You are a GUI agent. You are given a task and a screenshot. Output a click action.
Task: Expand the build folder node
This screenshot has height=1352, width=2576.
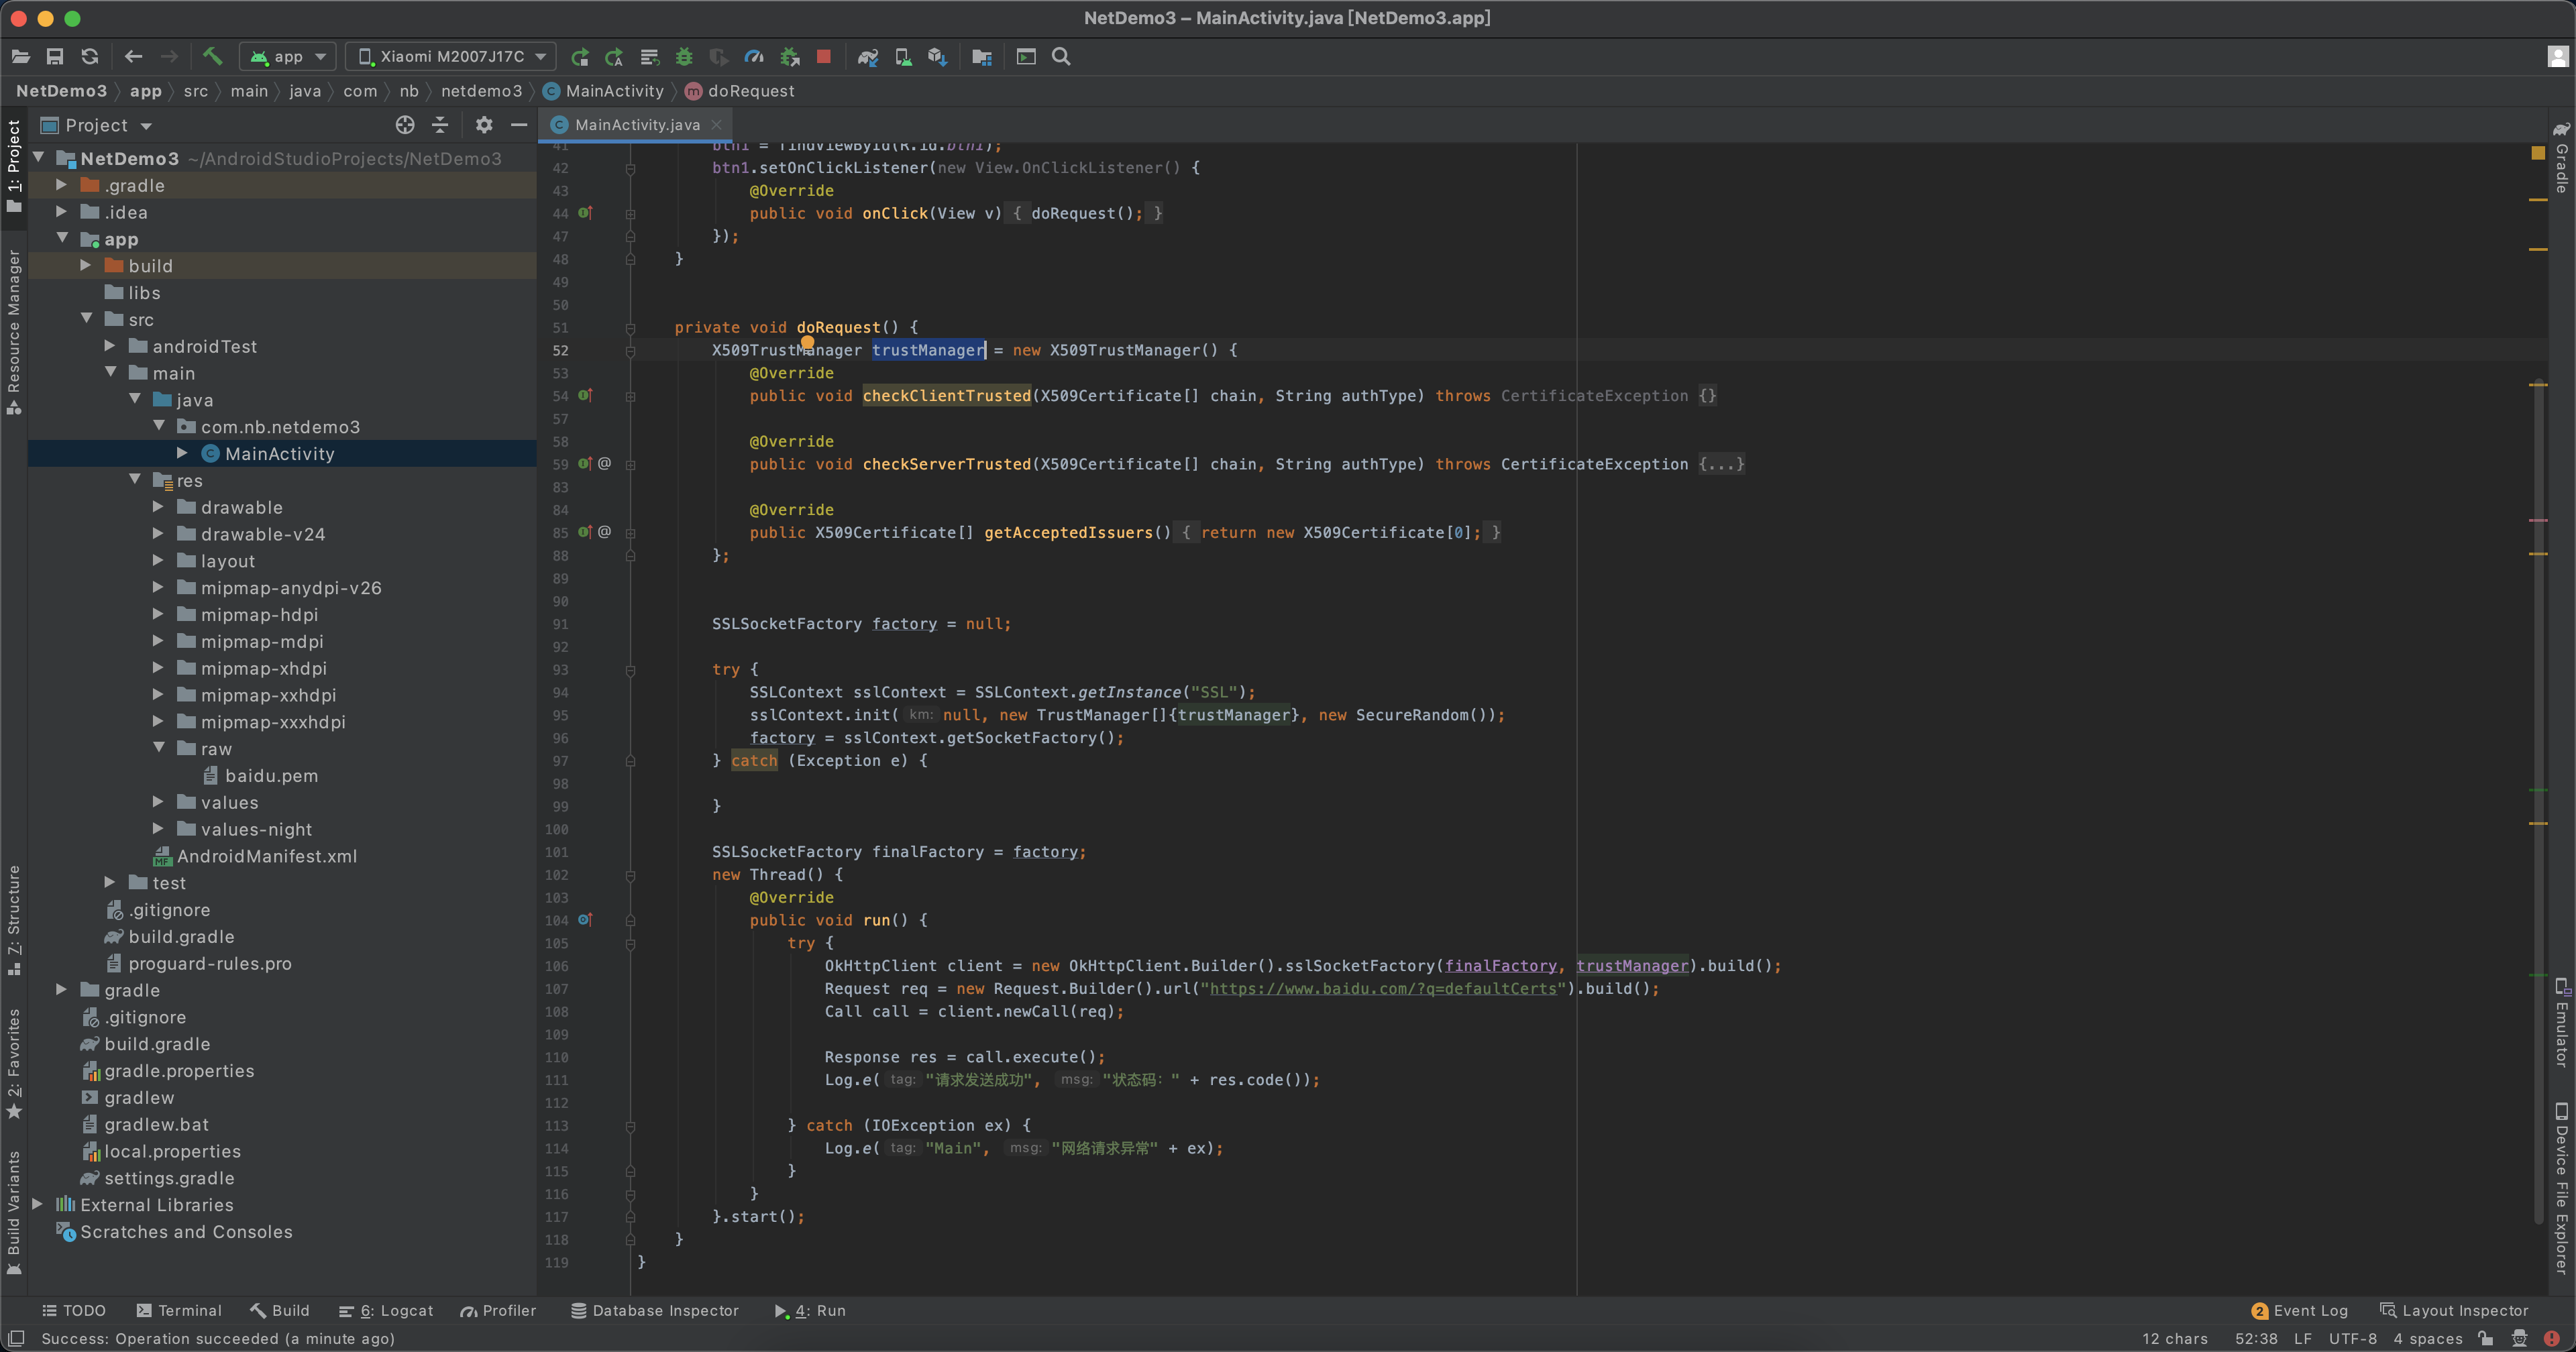pos(86,265)
